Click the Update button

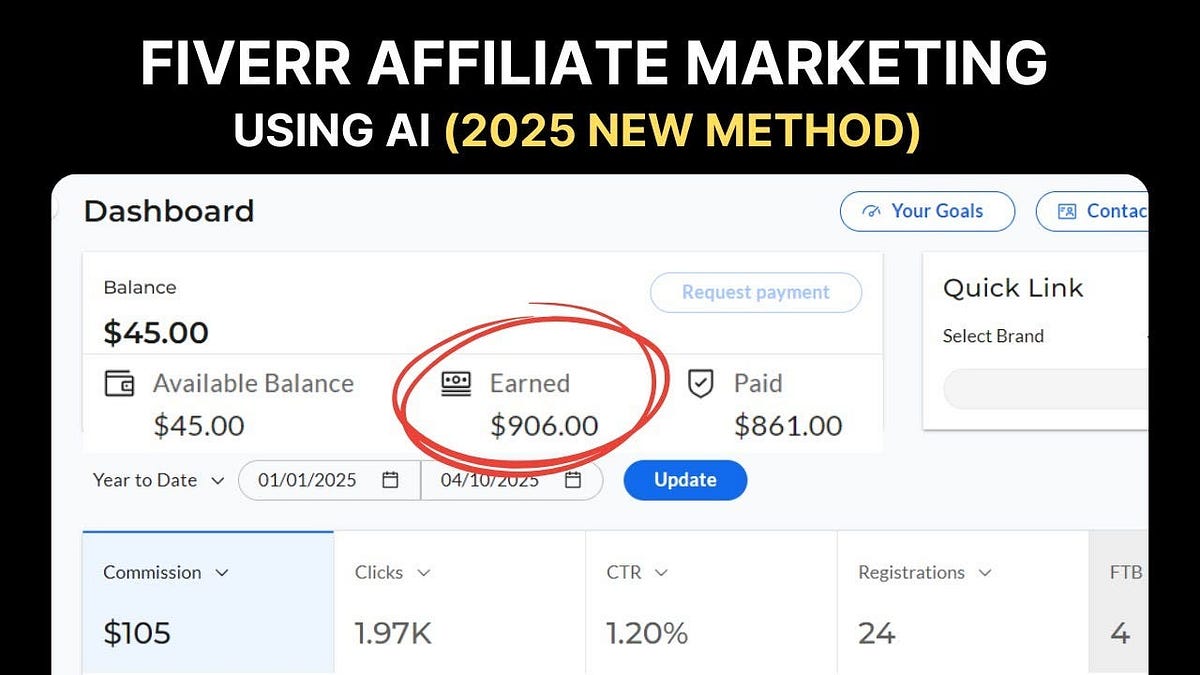(x=685, y=480)
